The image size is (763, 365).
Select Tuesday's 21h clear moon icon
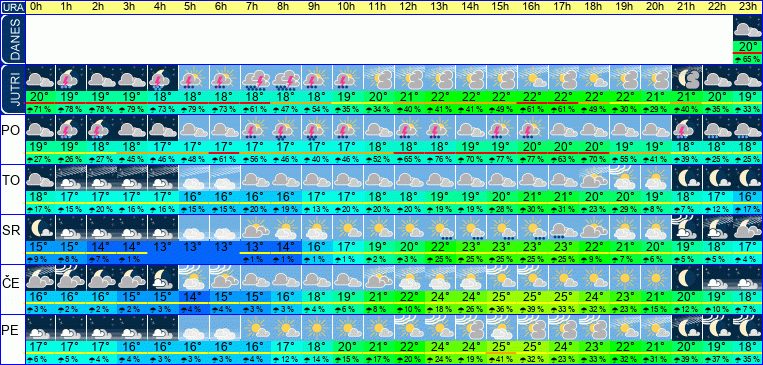pos(686,178)
